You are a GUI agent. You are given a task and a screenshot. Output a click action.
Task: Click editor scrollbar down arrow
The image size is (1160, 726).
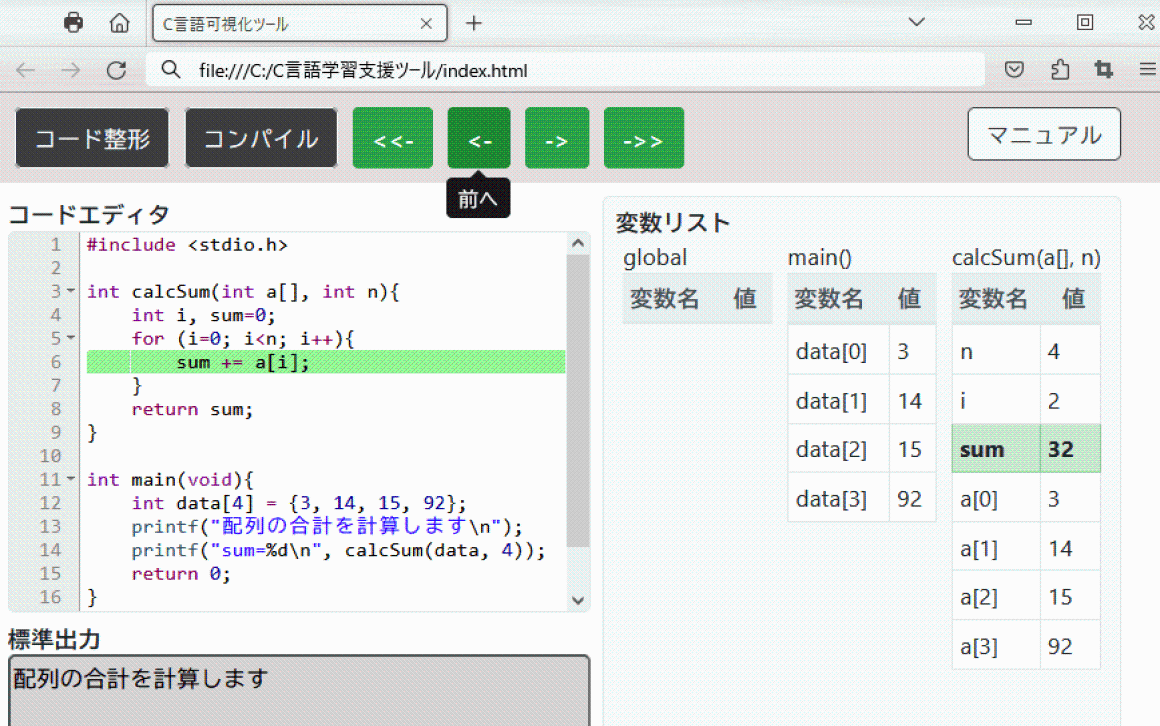(578, 600)
